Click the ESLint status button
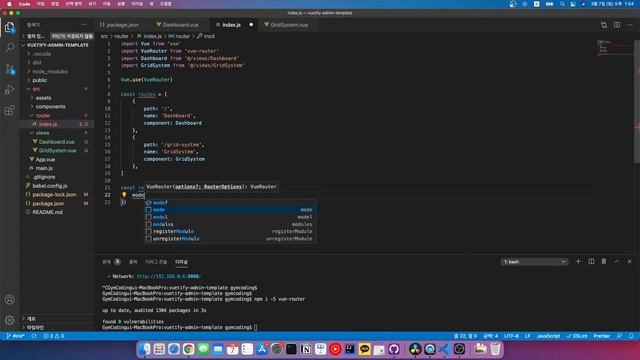 (x=577, y=336)
